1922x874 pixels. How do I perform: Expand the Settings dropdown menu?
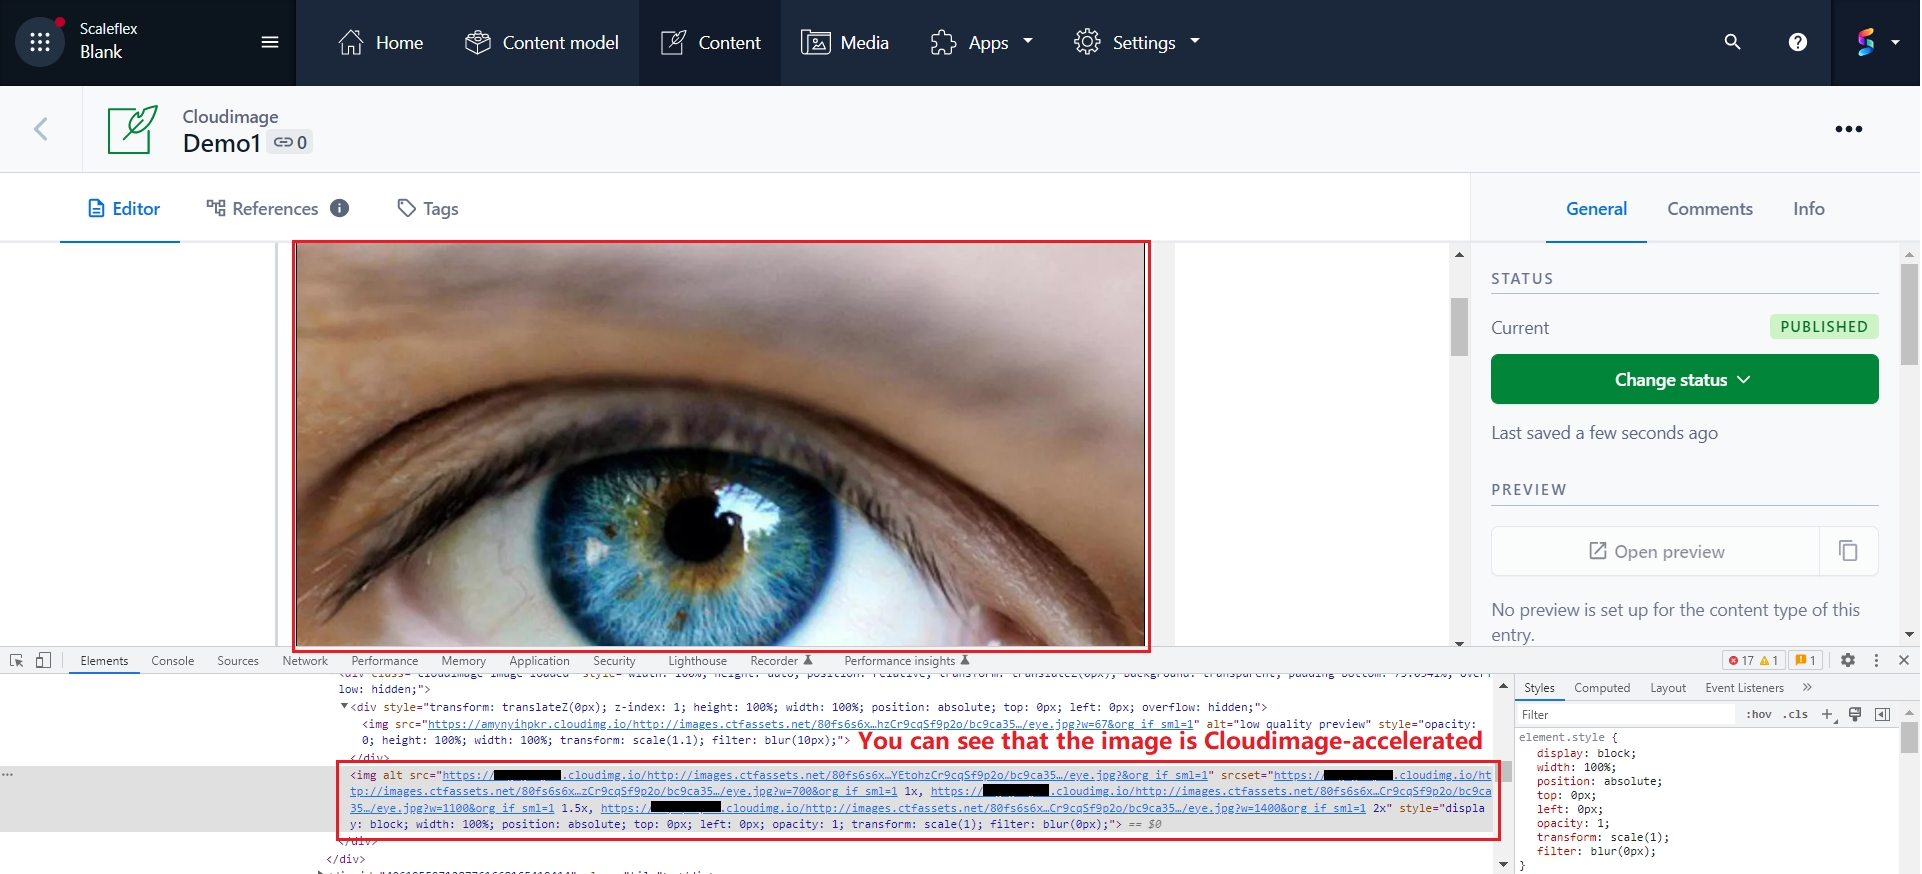[x=1136, y=42]
